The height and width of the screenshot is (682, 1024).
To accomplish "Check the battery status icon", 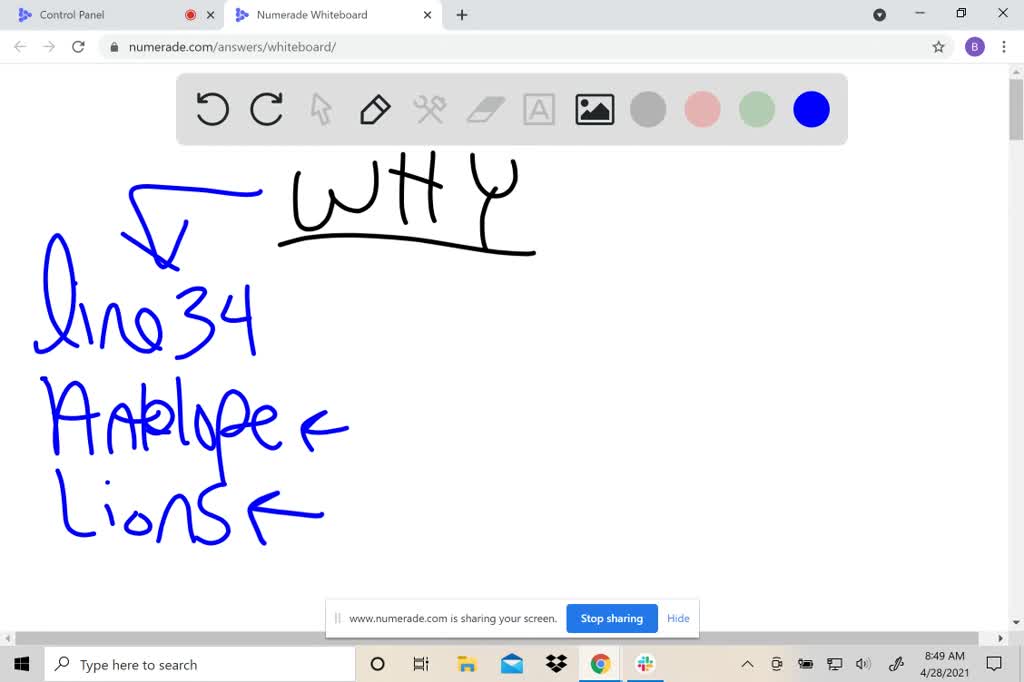I will (805, 664).
